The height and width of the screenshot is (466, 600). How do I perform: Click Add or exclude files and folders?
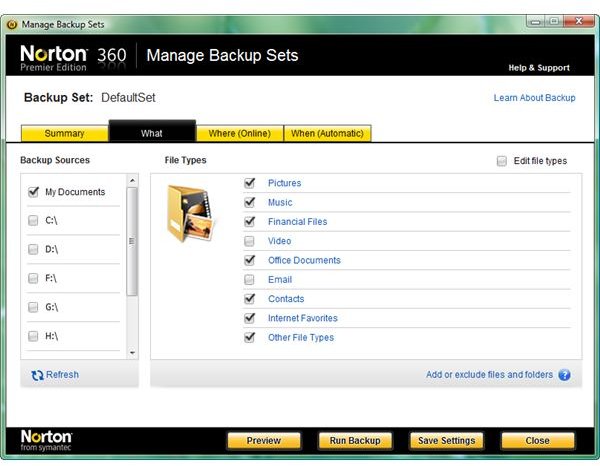[x=489, y=375]
